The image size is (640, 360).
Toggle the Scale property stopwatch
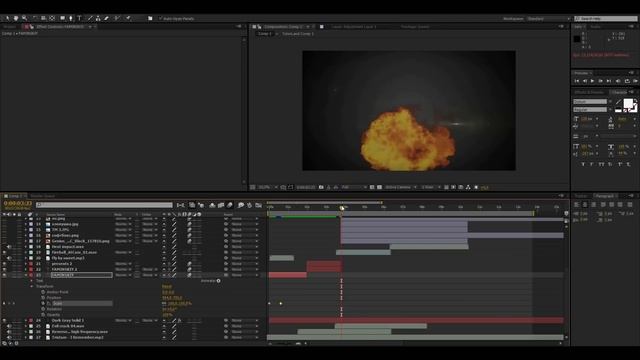[43, 303]
